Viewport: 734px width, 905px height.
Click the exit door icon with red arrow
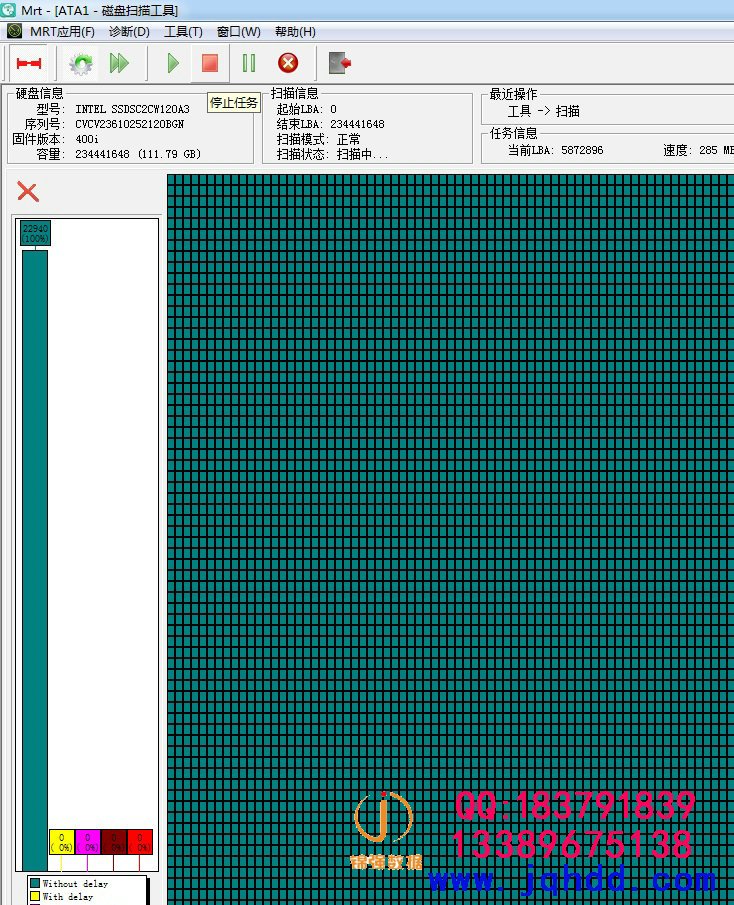pyautogui.click(x=340, y=63)
